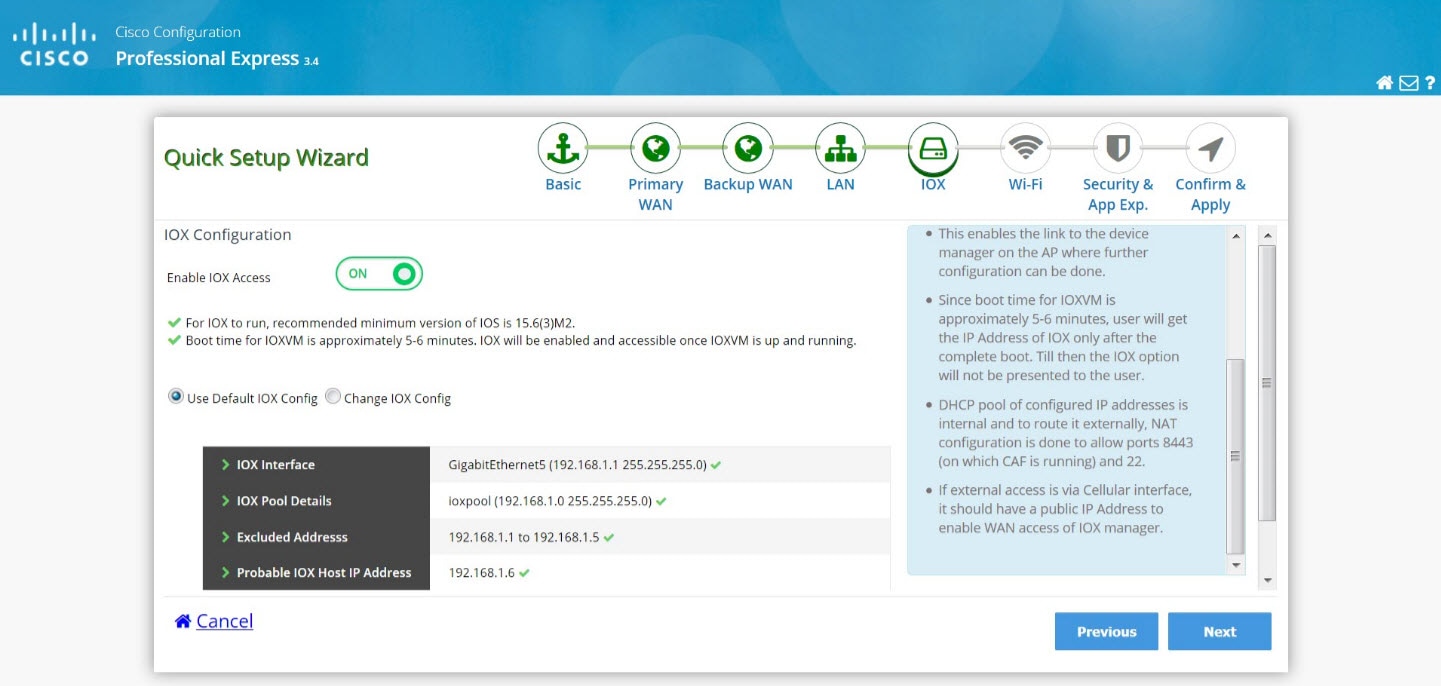This screenshot has width=1441, height=686.
Task: Click the mail envelope icon in the header
Action: point(1409,83)
